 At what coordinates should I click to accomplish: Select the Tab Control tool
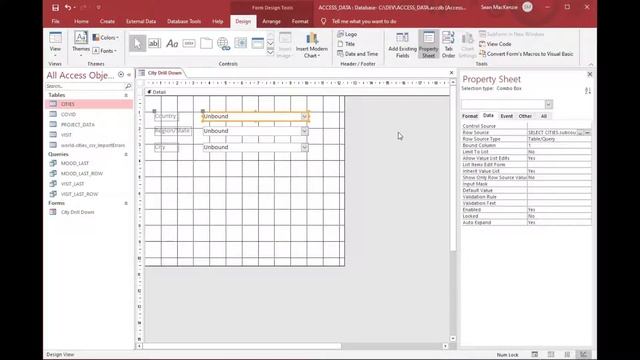coord(206,43)
